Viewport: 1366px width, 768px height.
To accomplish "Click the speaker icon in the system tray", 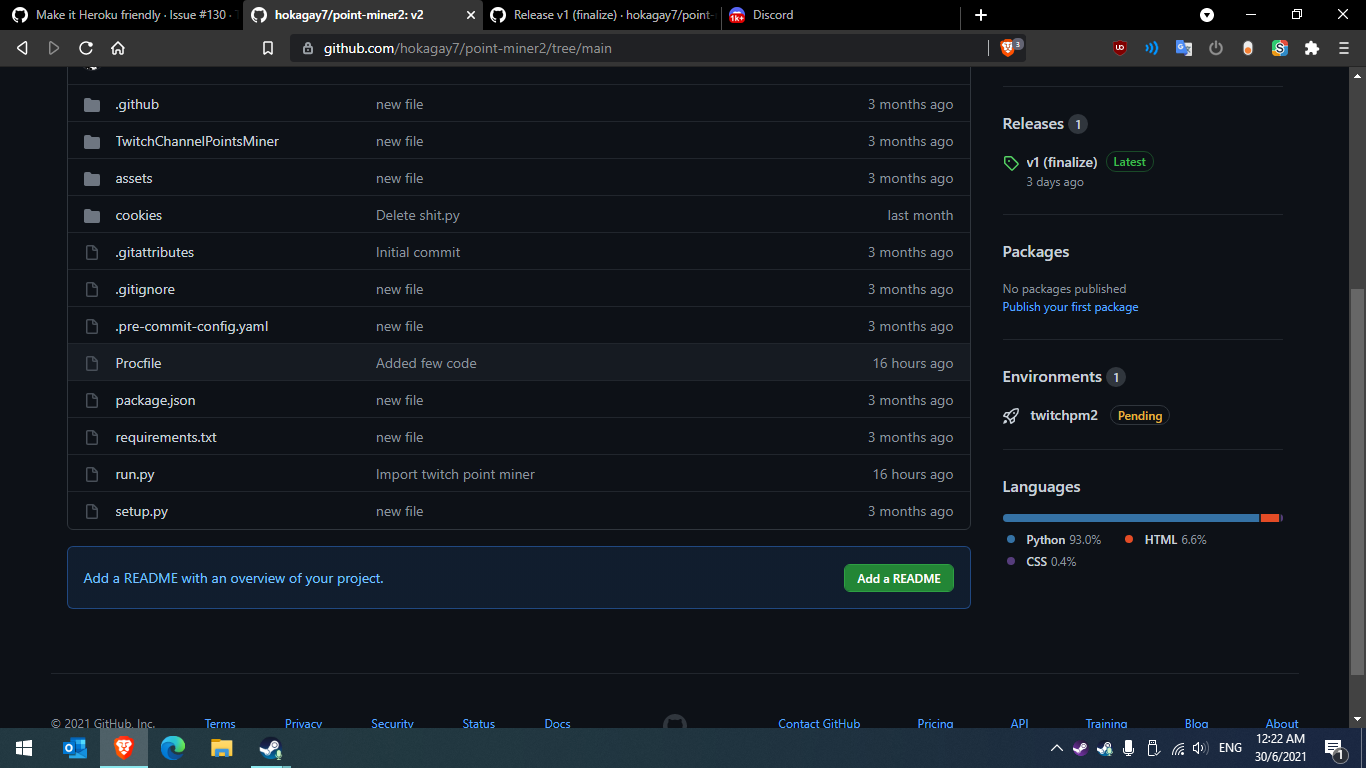I will tap(1199, 747).
